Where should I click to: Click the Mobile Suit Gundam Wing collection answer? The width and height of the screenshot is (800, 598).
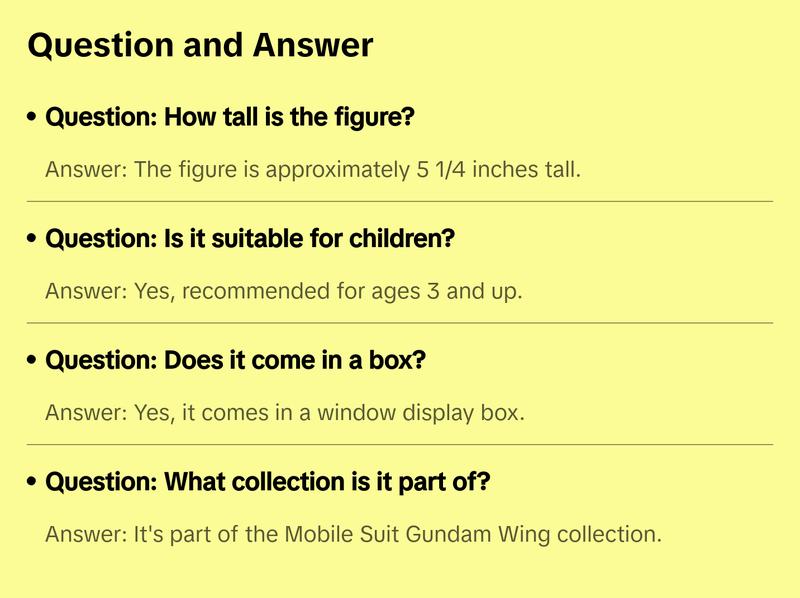(353, 534)
